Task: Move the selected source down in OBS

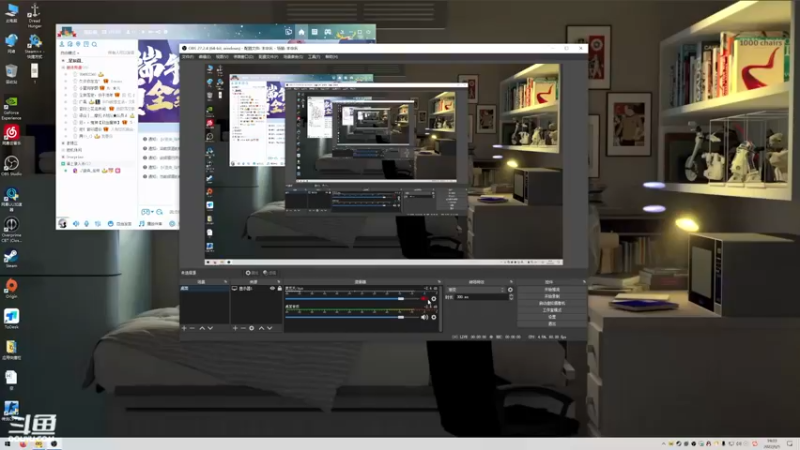Action: point(269,328)
